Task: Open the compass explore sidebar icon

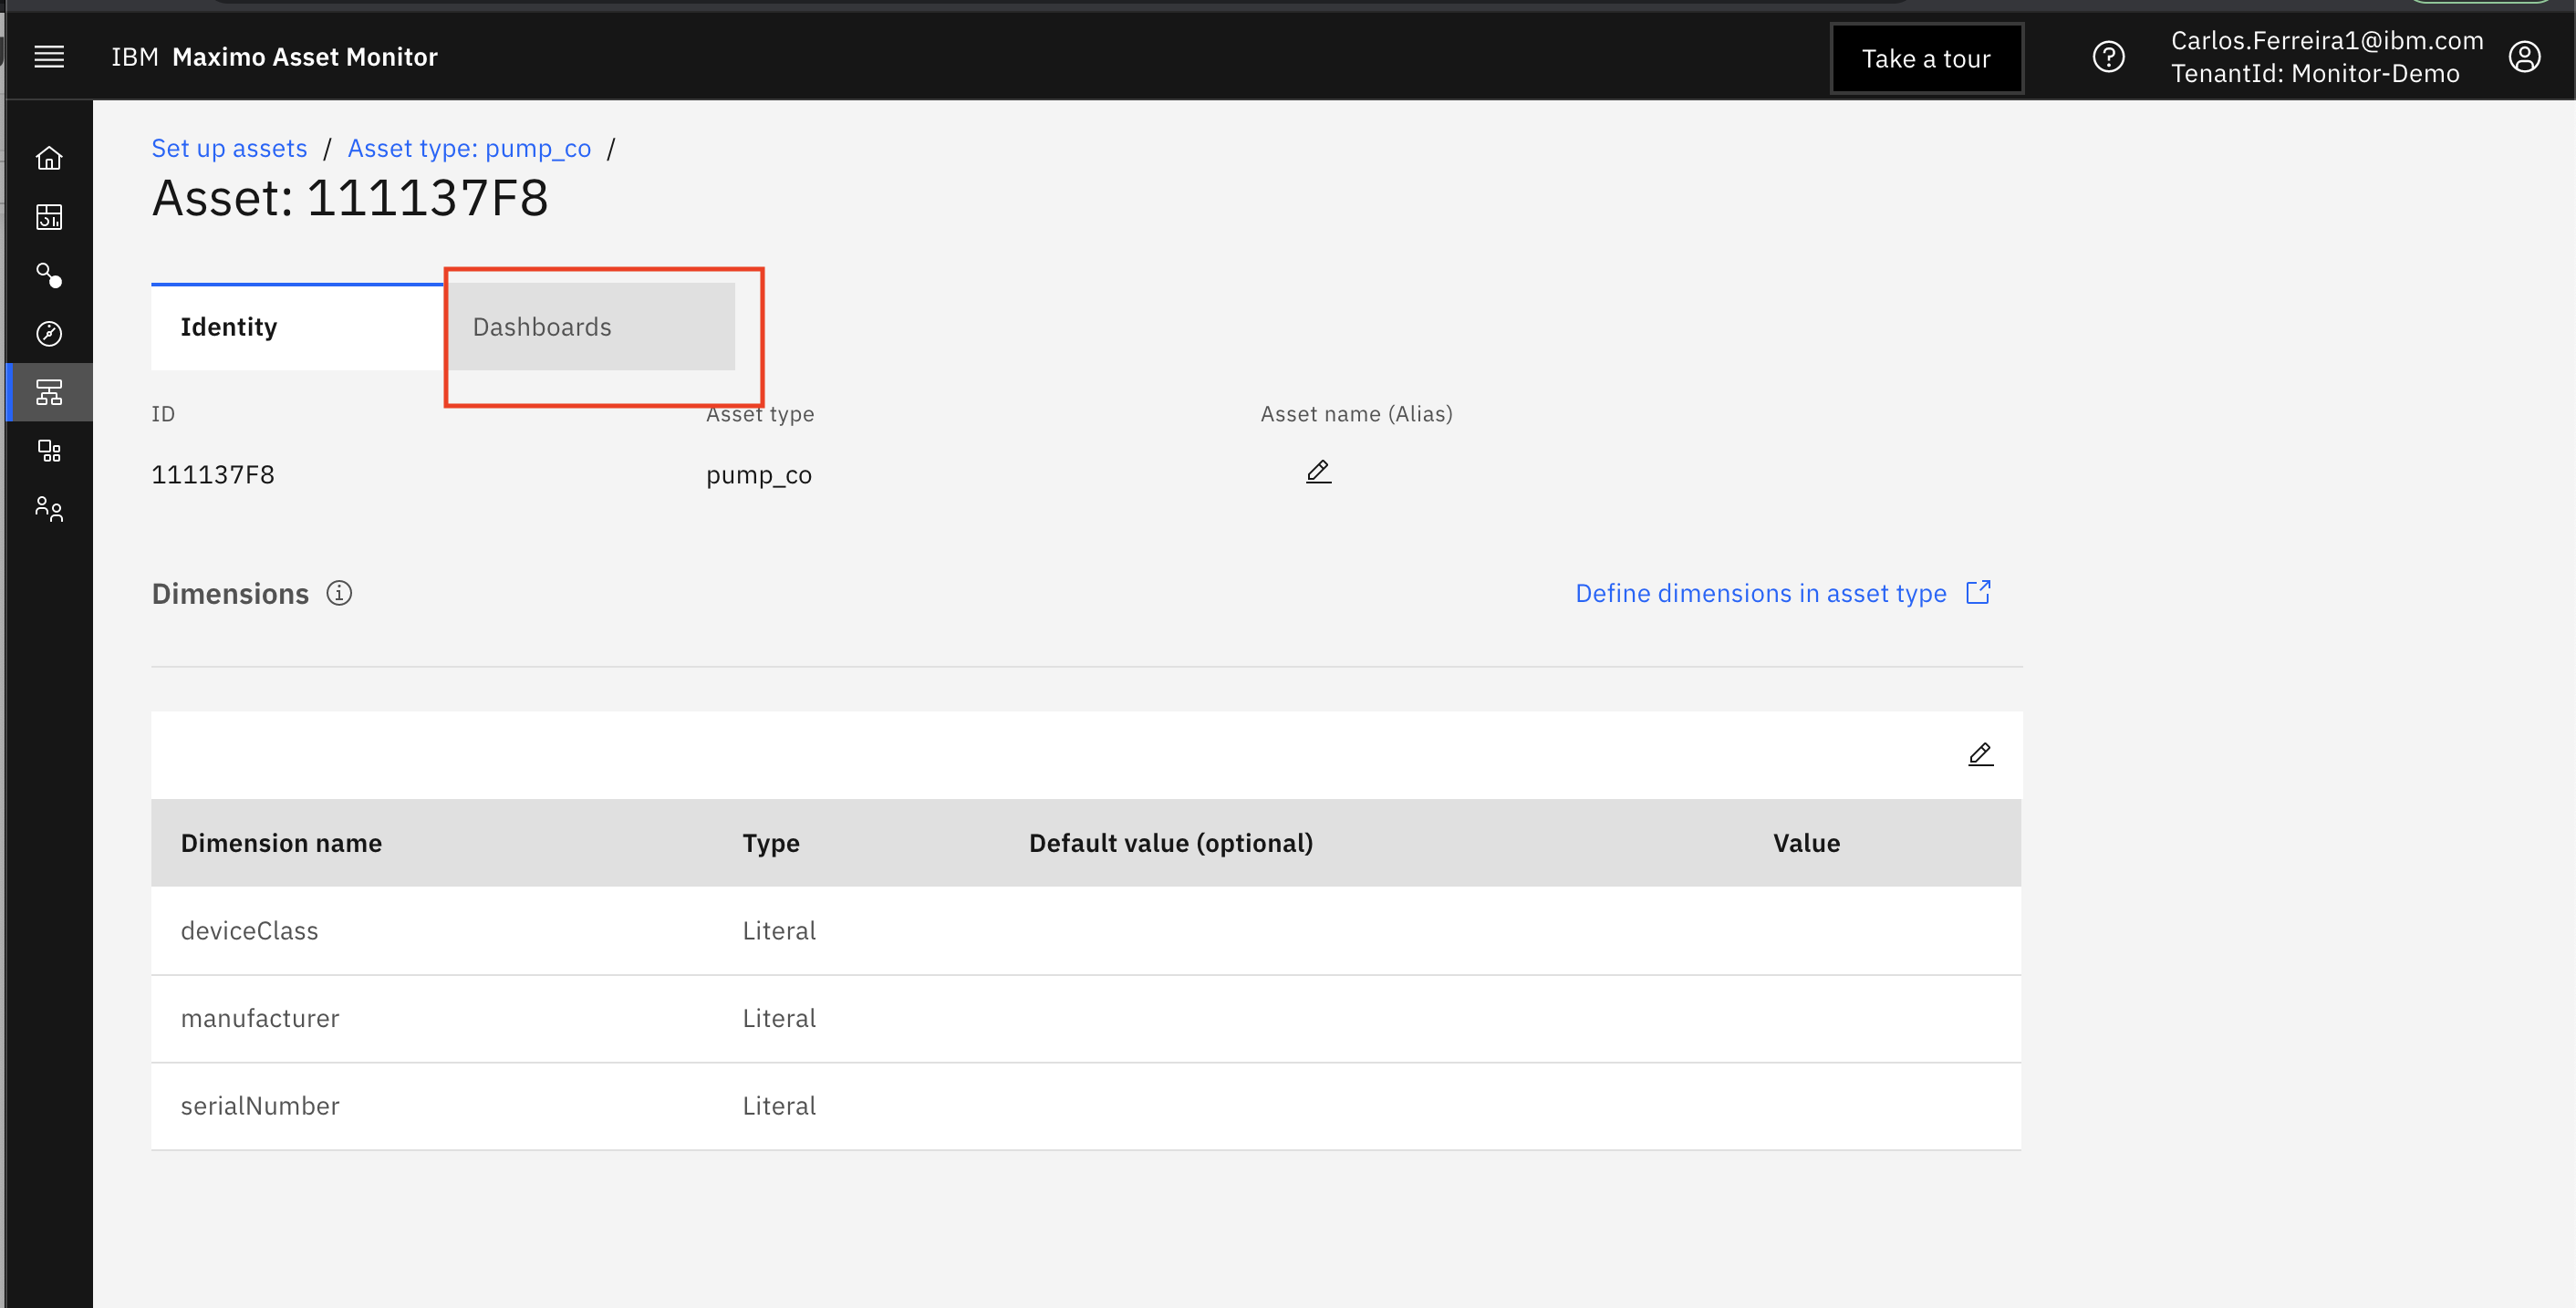Action: (x=49, y=334)
